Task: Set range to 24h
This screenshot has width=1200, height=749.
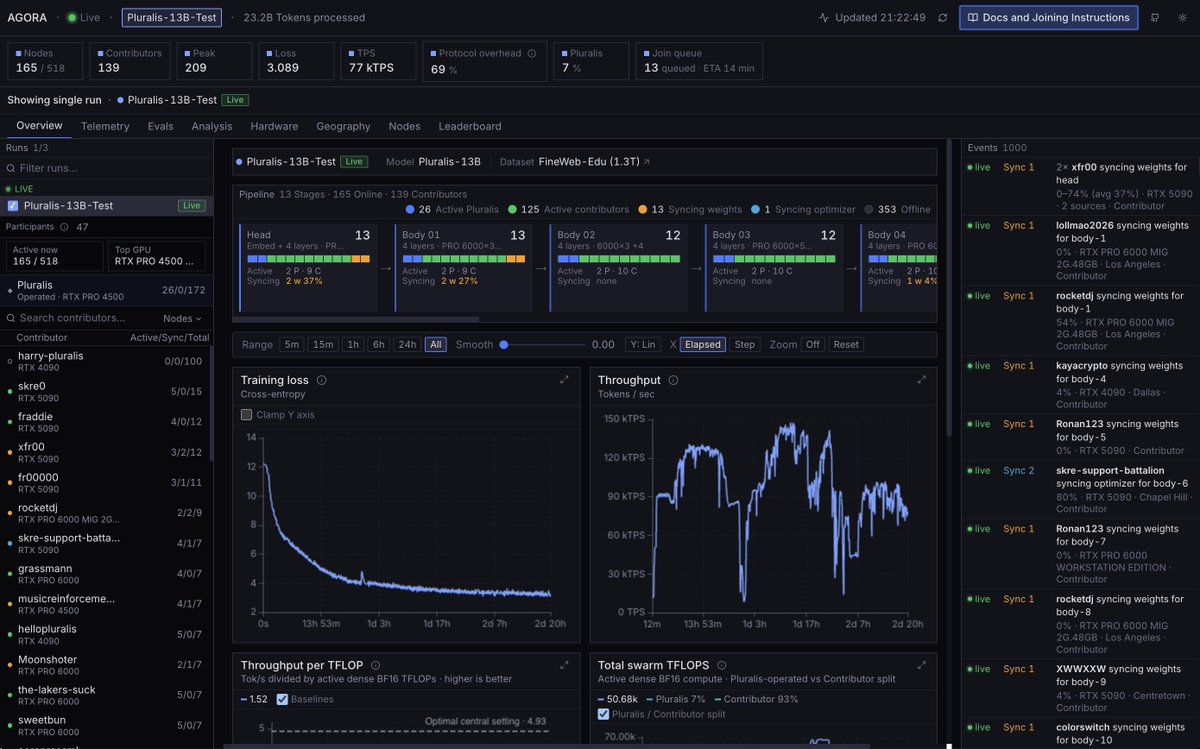Action: pos(406,344)
